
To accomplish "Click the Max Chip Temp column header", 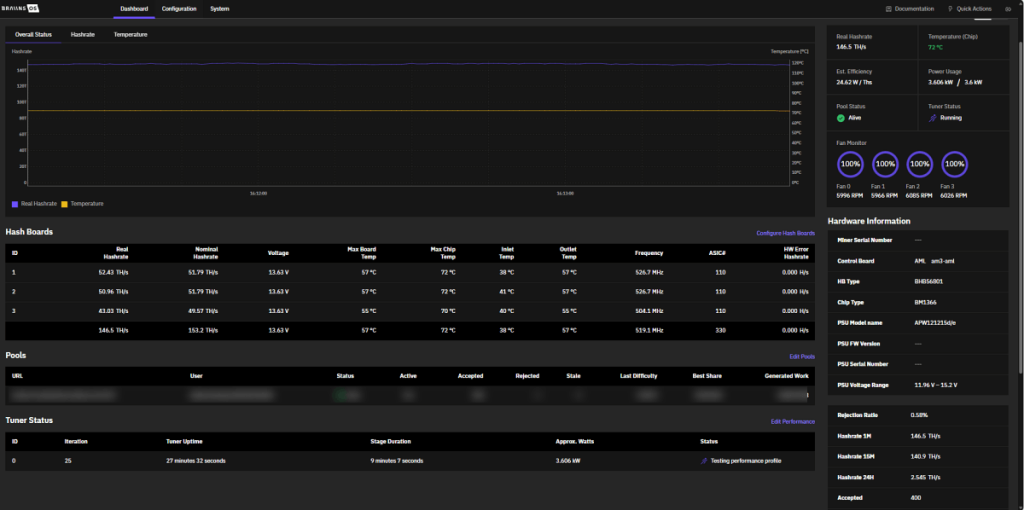I will tap(443, 253).
